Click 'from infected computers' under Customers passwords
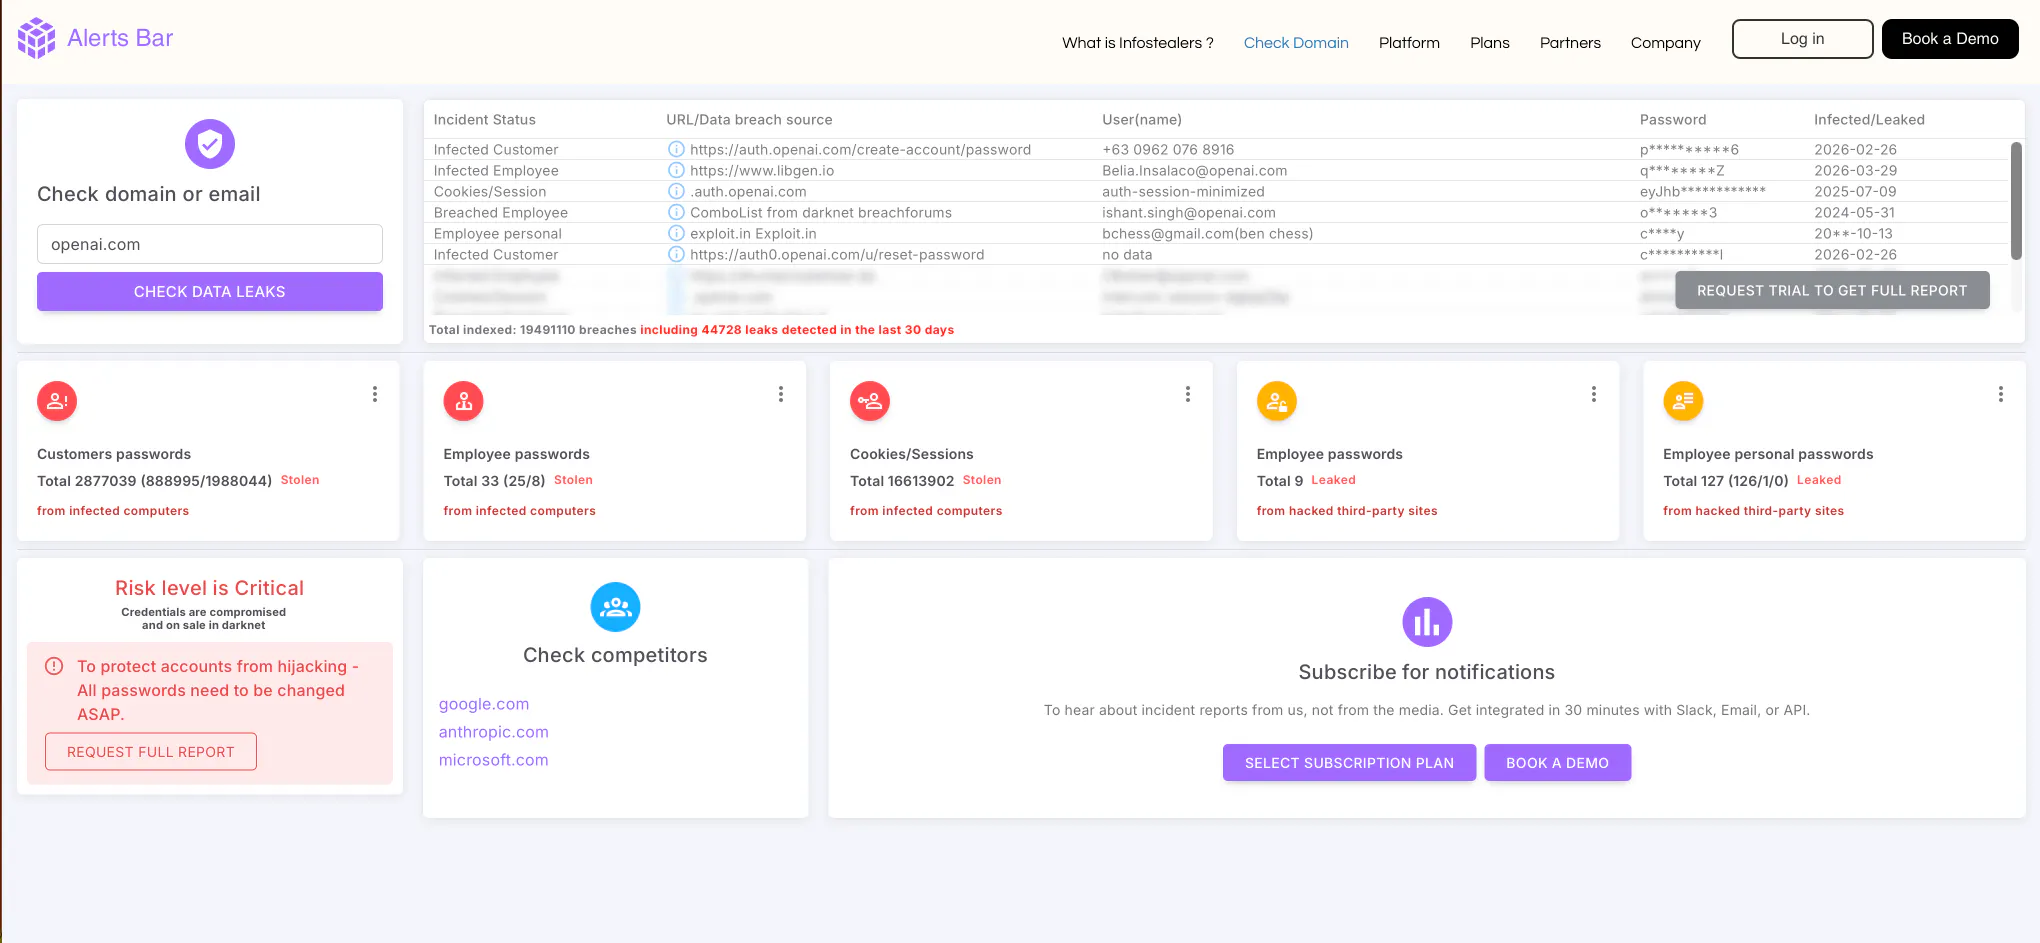Viewport: 2040px width, 943px height. coord(113,511)
